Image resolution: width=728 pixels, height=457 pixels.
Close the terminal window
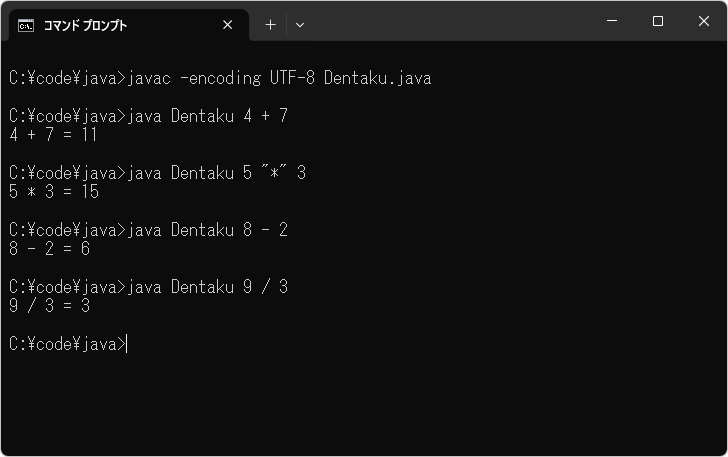tap(704, 21)
